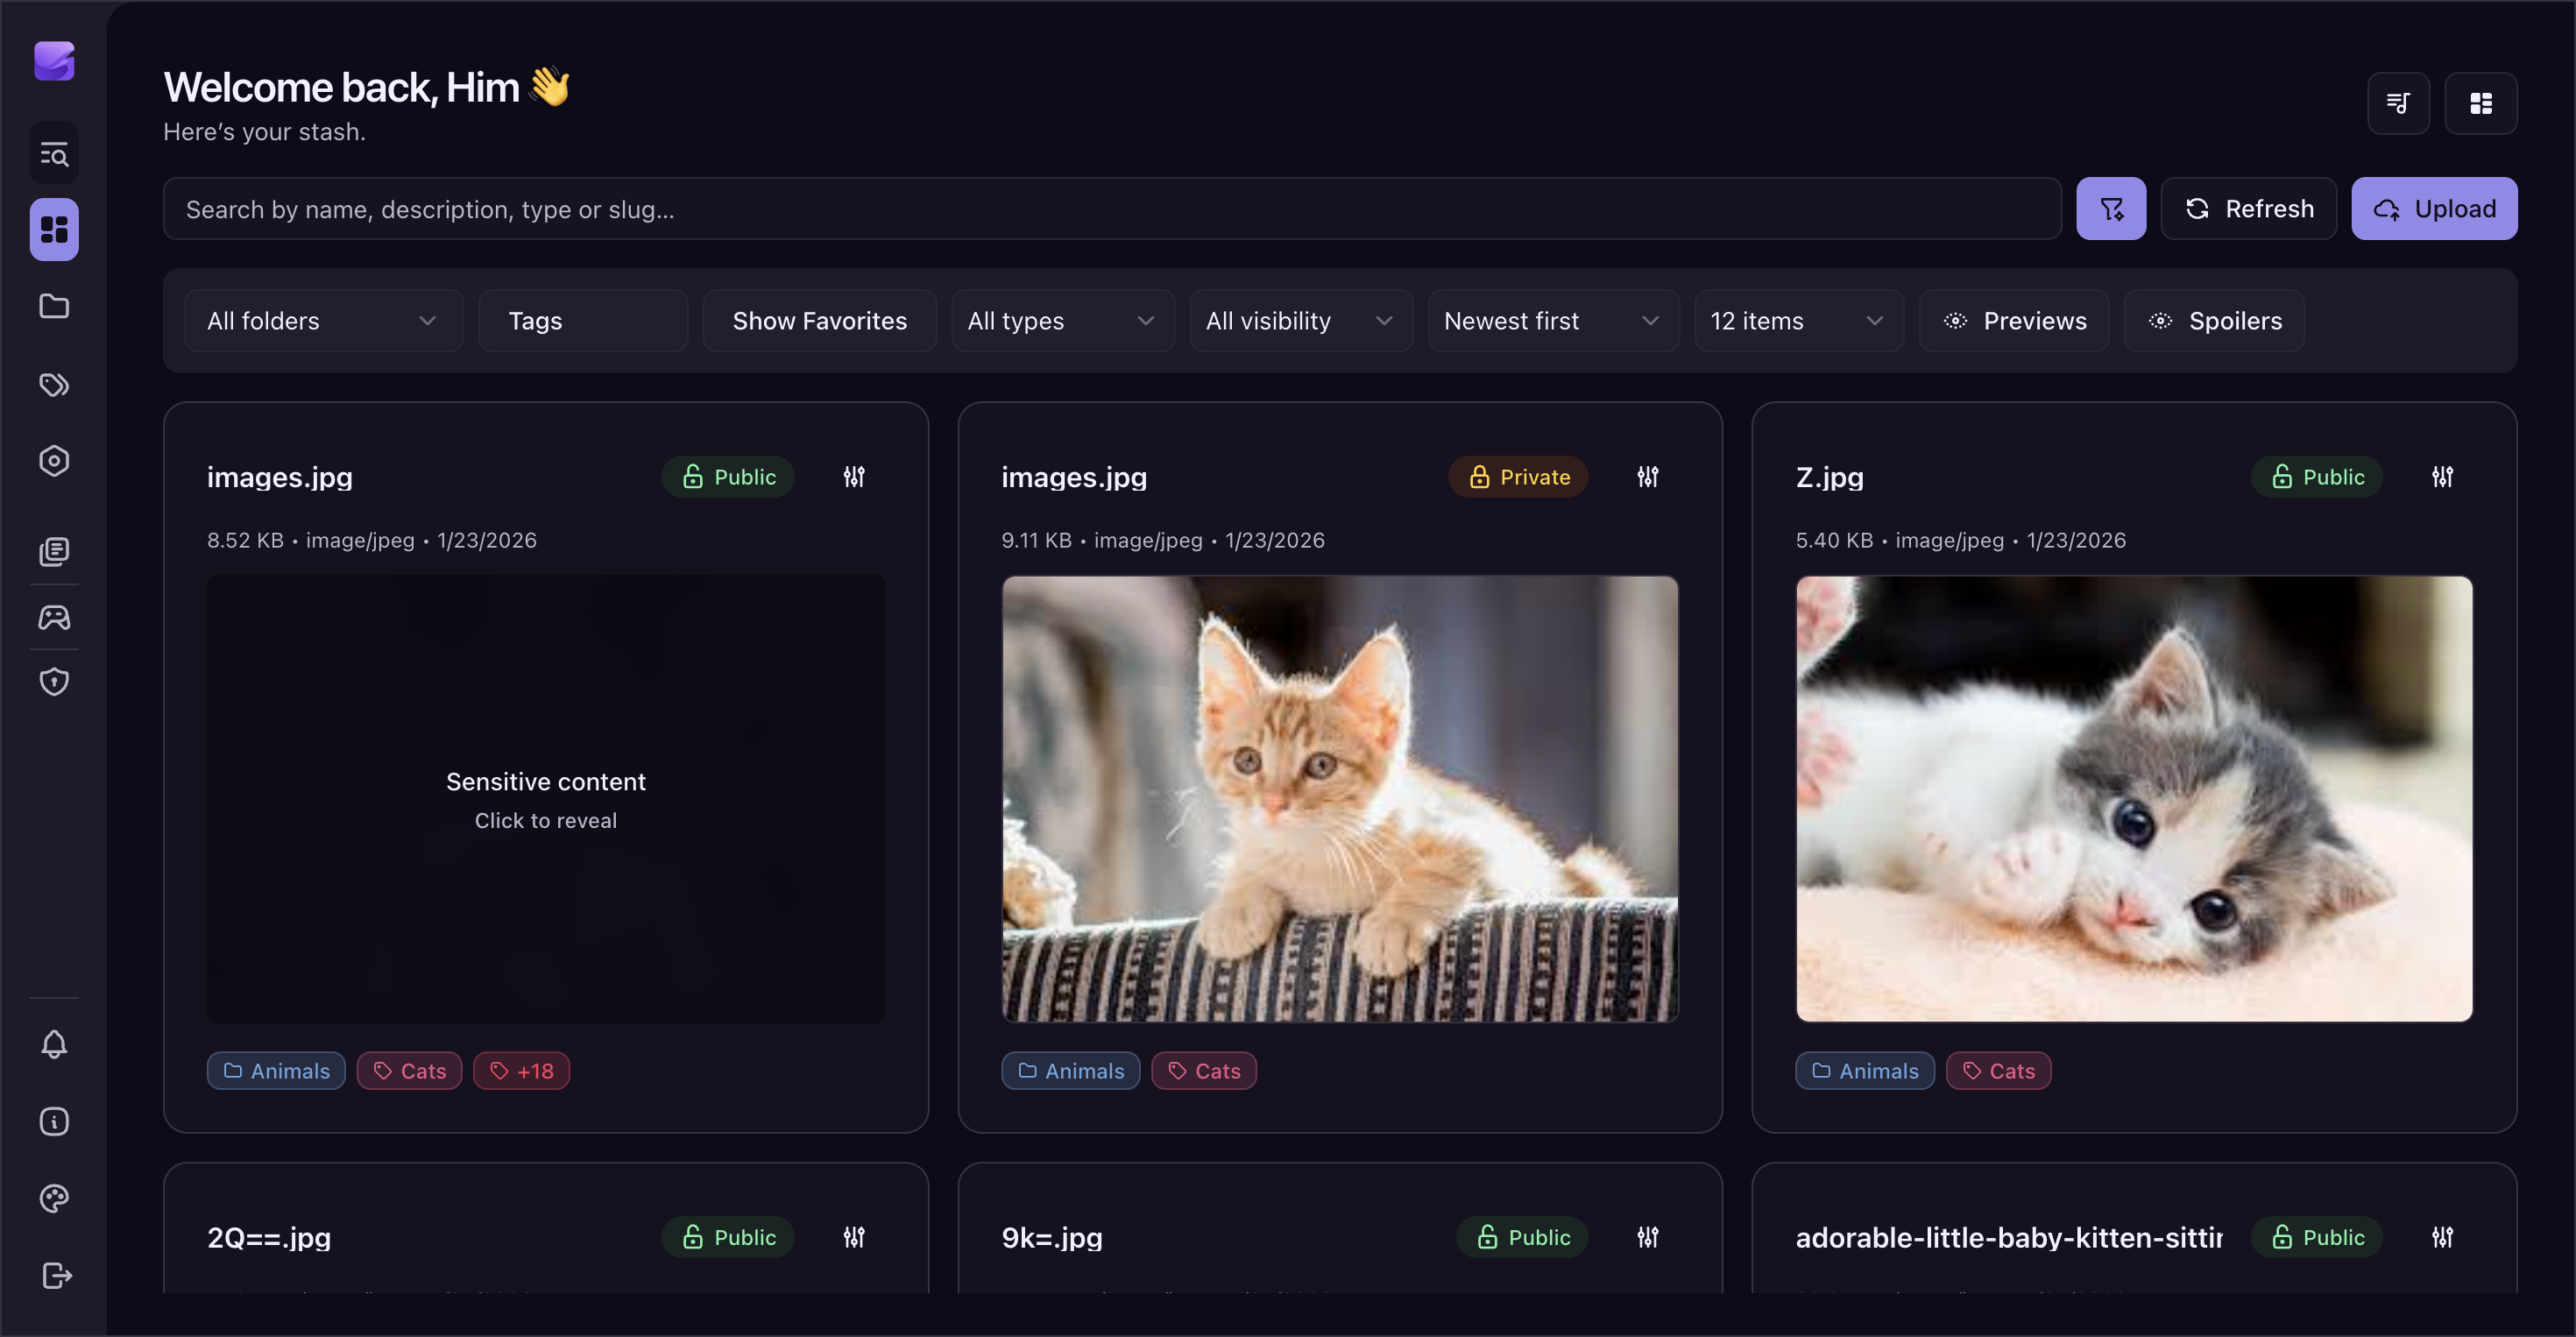Image resolution: width=2576 pixels, height=1337 pixels.
Task: Reveal the sensitive content in images.jpg
Action: click(546, 799)
